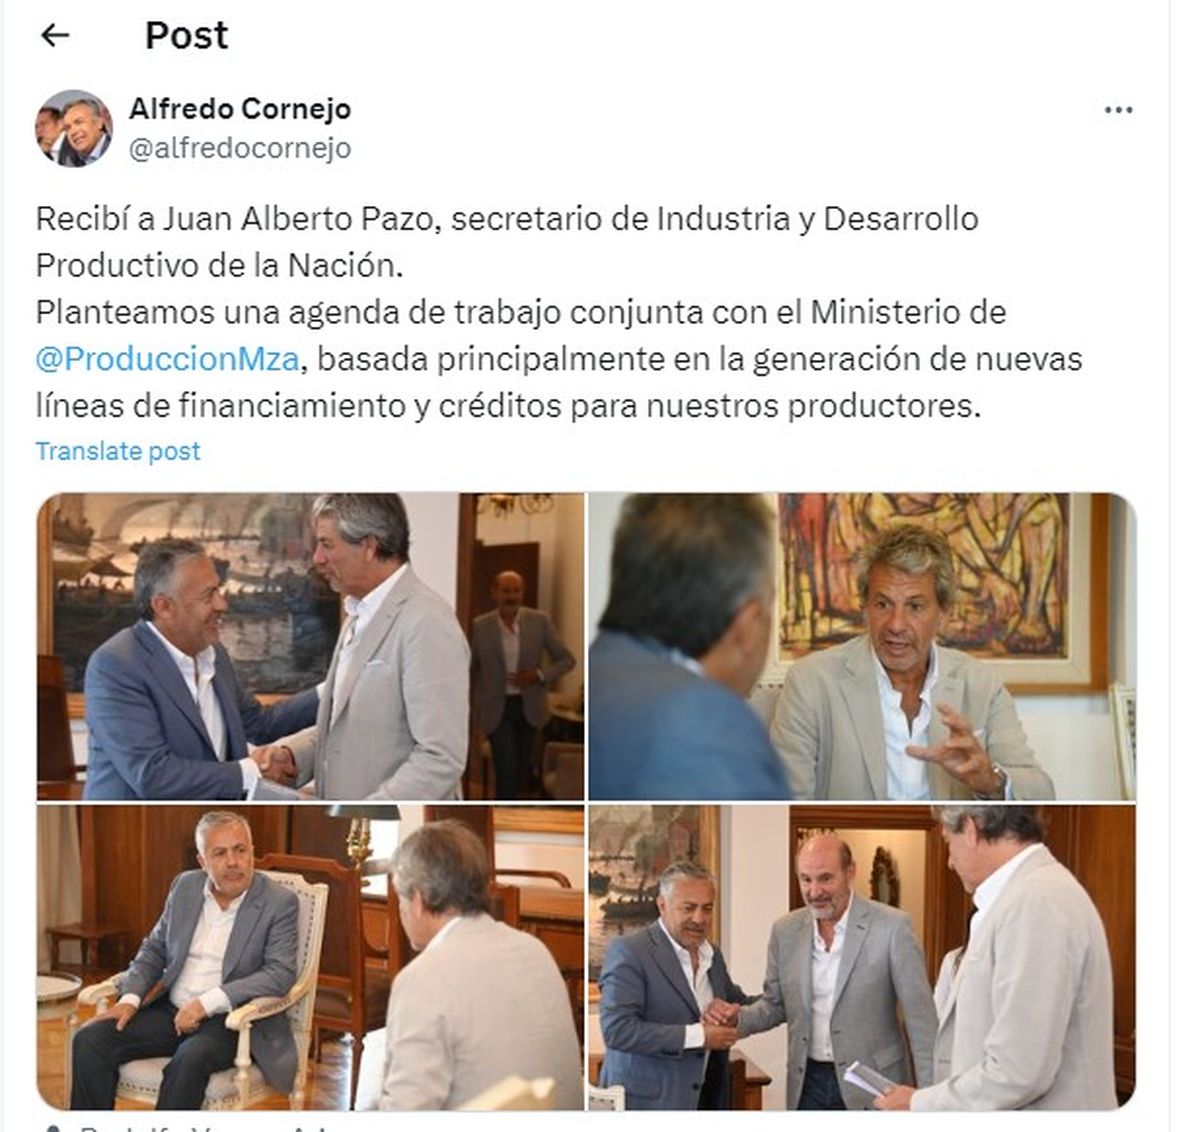Click the post line 'Planteamos una agenda de trabajo'
The image size is (1200, 1132).
coord(521,312)
